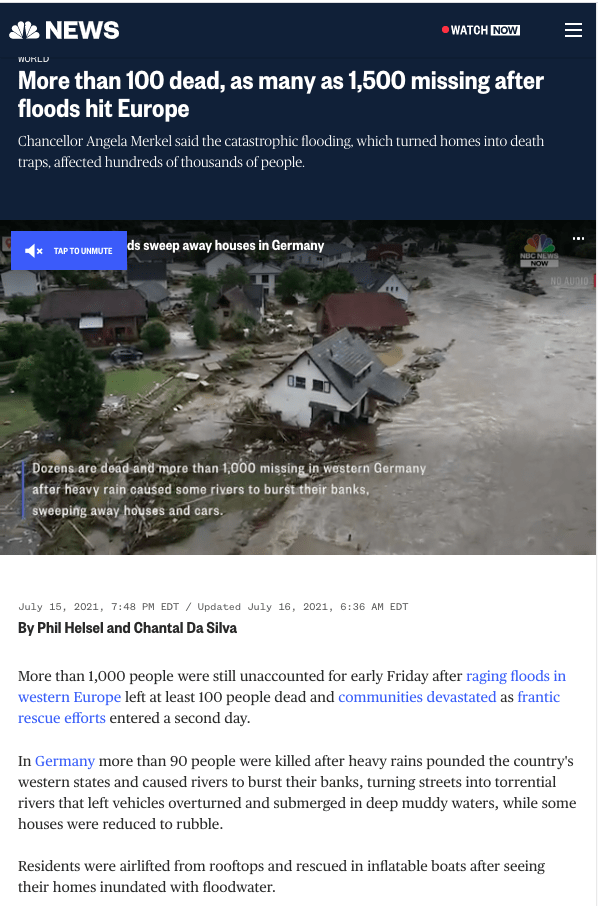The height and width of the screenshot is (906, 598).
Task: Click the video caption text about dozens dead
Action: click(229, 489)
